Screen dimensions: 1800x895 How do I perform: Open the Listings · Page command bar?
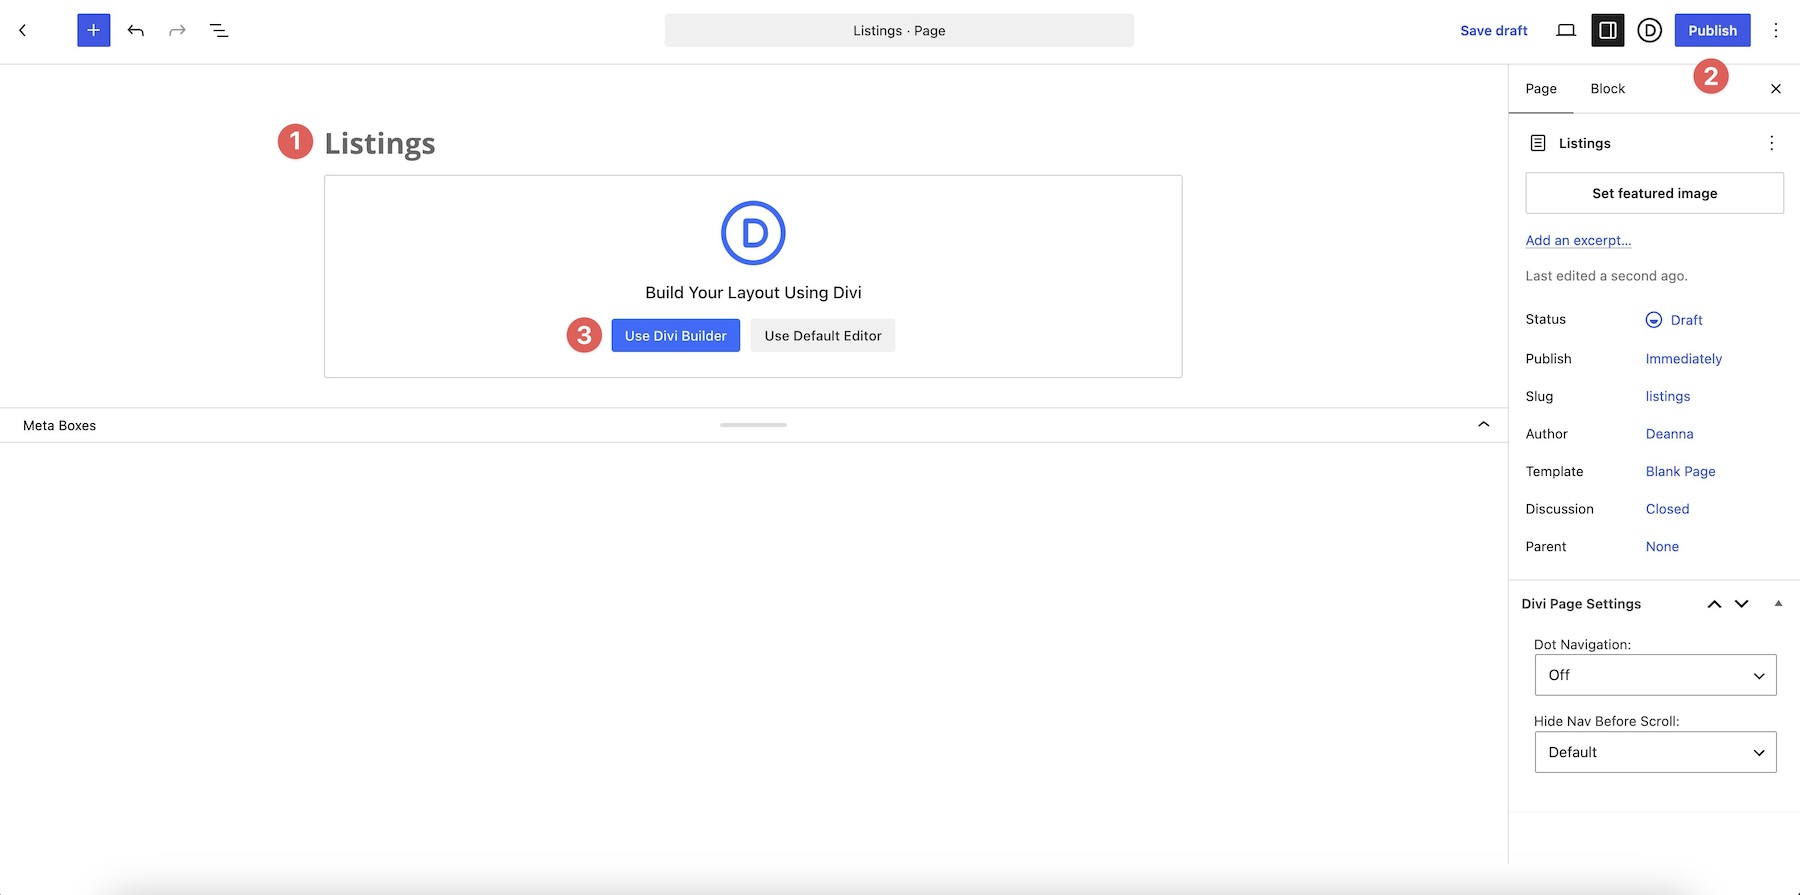point(899,30)
